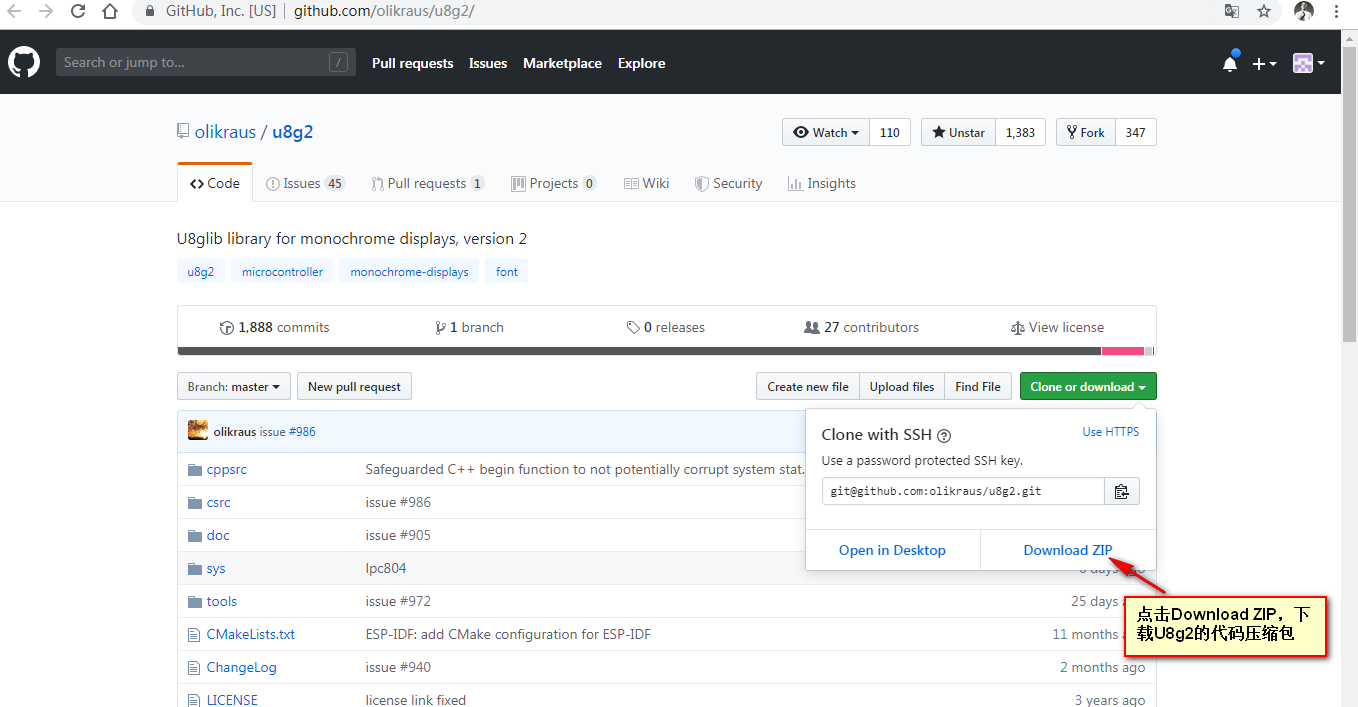Bookmark this page with the star icon

point(1264,12)
